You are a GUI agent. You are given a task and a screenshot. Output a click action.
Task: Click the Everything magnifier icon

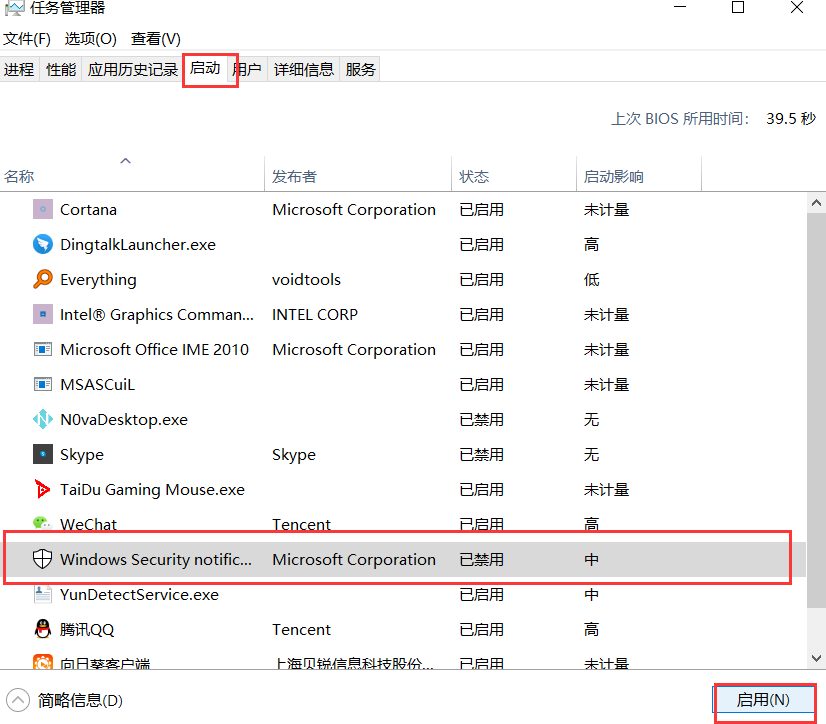click(42, 280)
